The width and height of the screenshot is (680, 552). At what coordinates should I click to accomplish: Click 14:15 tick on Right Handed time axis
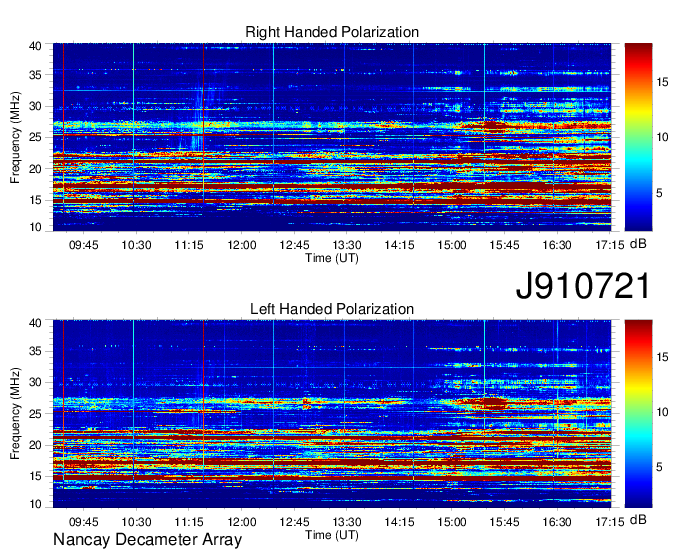click(399, 245)
